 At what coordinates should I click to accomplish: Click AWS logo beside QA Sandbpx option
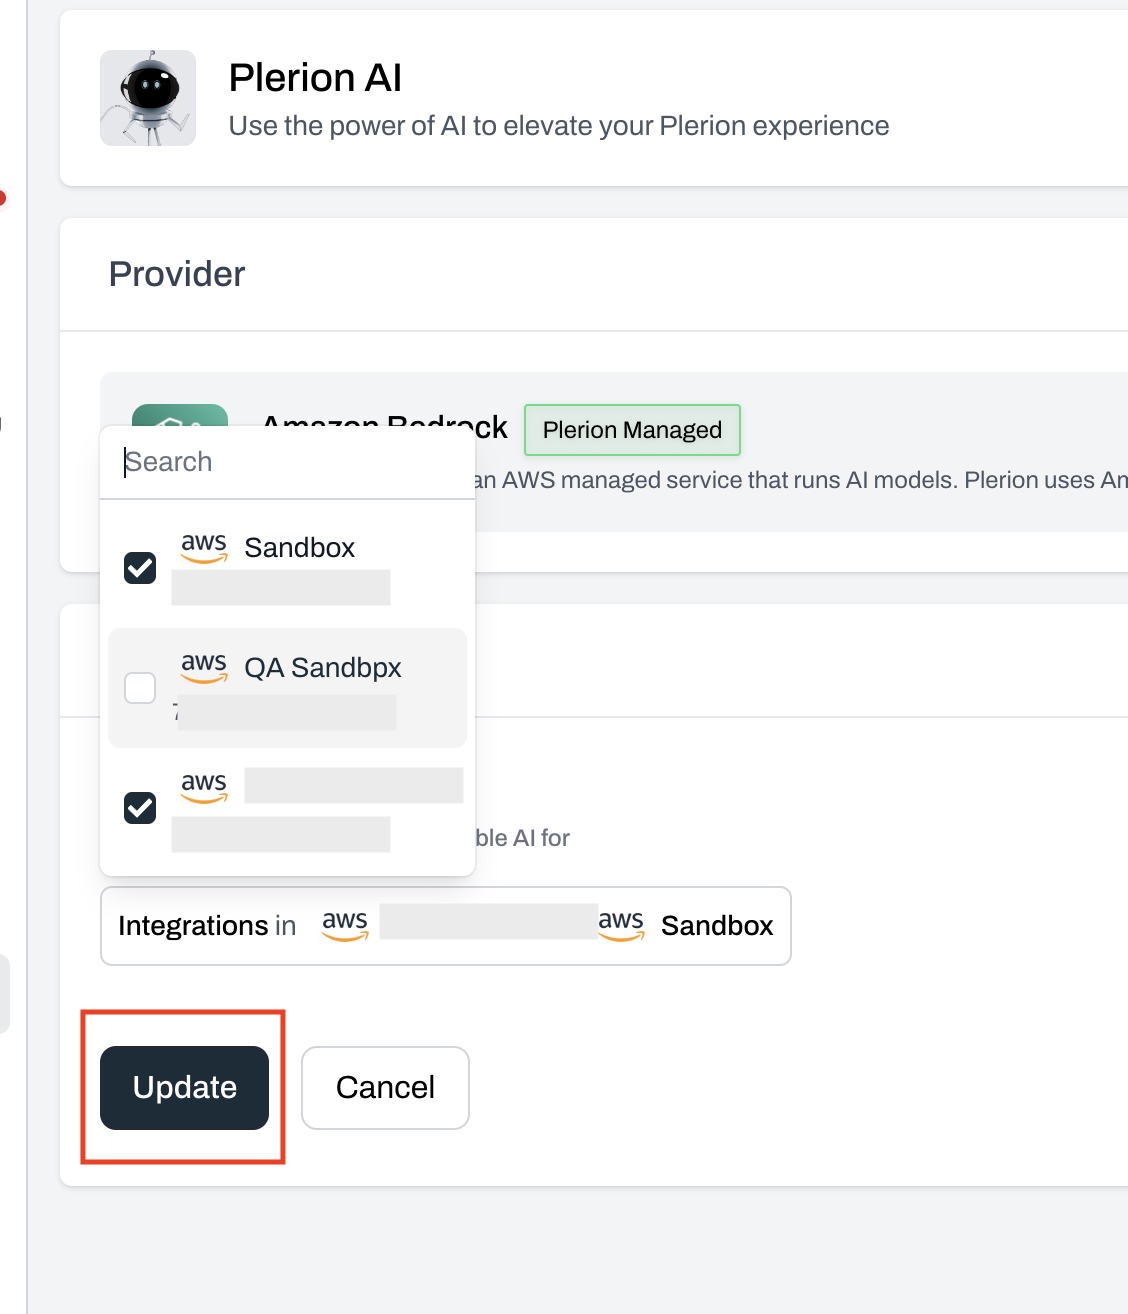(x=204, y=666)
